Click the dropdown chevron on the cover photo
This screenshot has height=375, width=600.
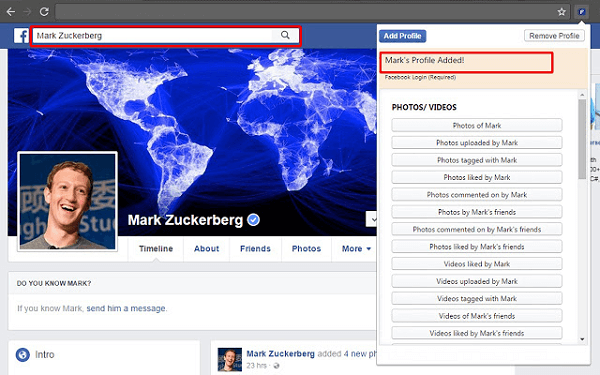click(372, 219)
